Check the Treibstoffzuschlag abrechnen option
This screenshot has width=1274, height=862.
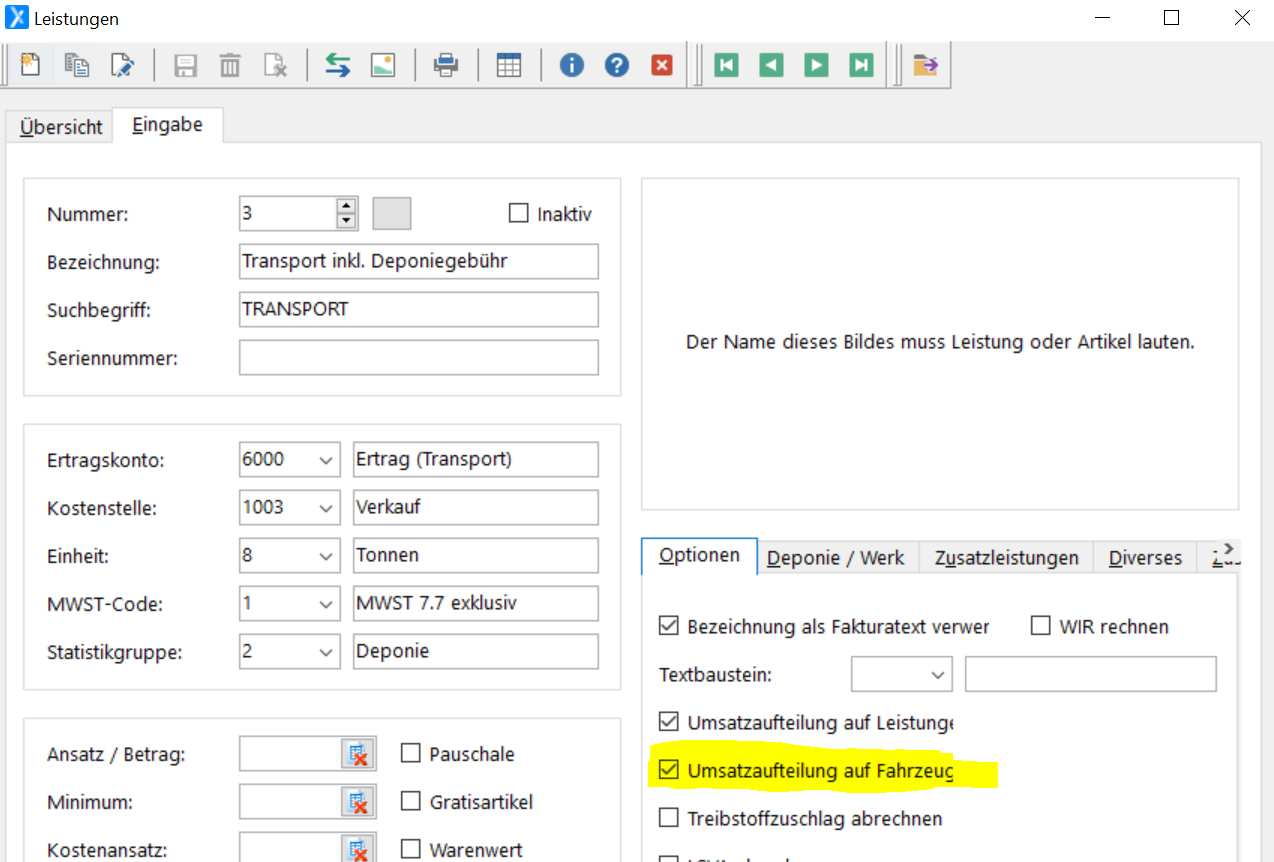(669, 818)
